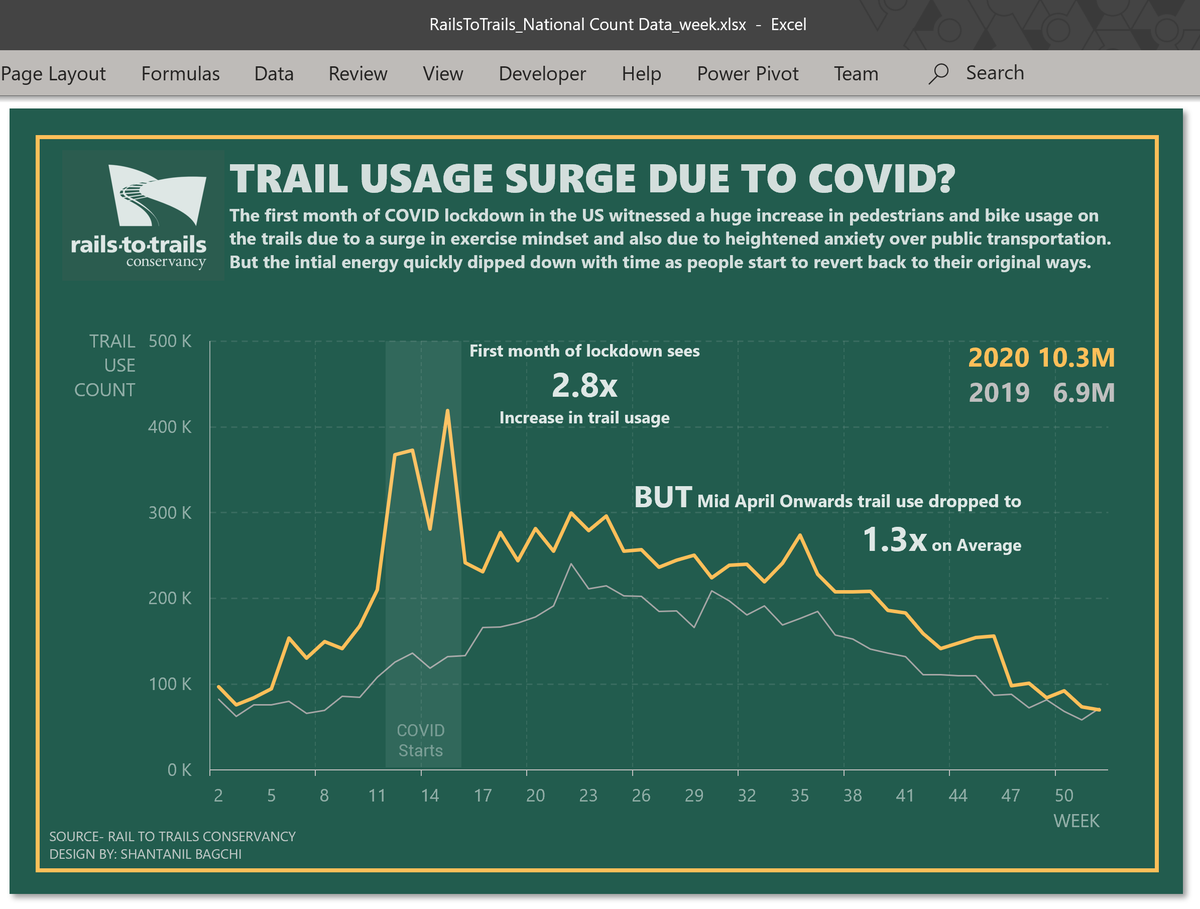Select 'Mid April Onwards trail use dropped to' text
Screen dimensions: 1200x909
pos(859,501)
